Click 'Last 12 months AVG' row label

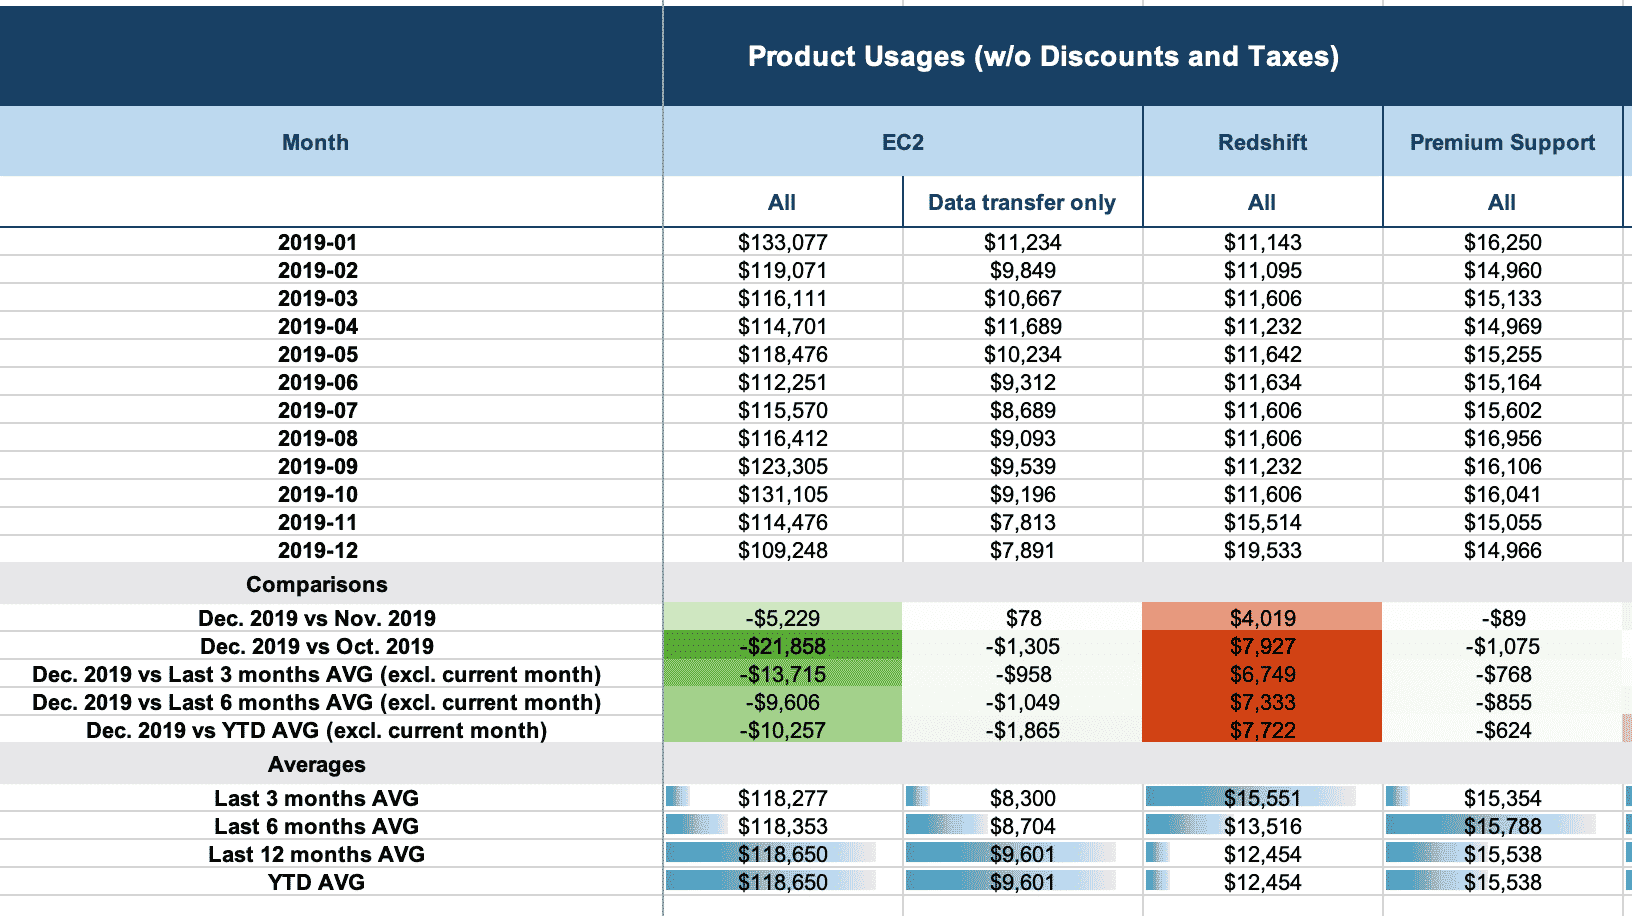(317, 854)
